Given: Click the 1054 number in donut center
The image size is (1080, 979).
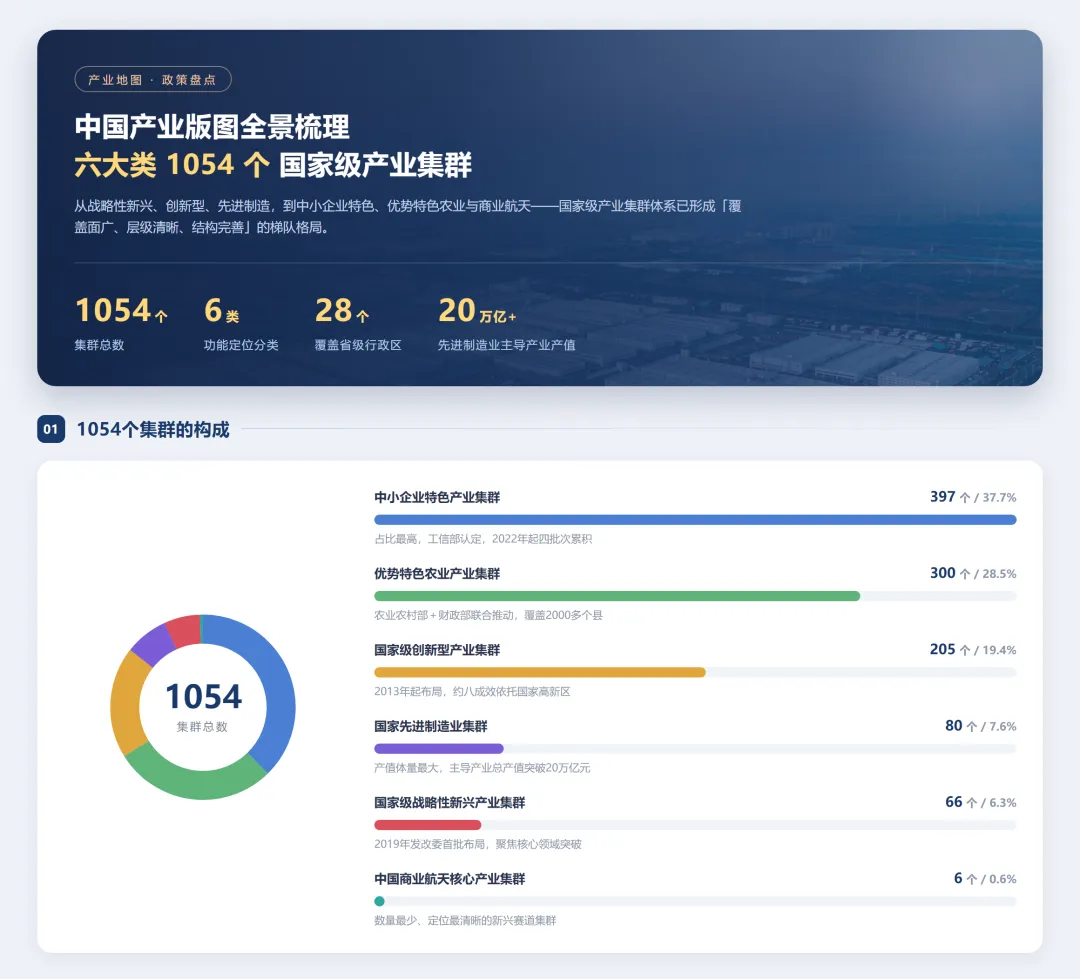Looking at the screenshot, I should pyautogui.click(x=203, y=697).
